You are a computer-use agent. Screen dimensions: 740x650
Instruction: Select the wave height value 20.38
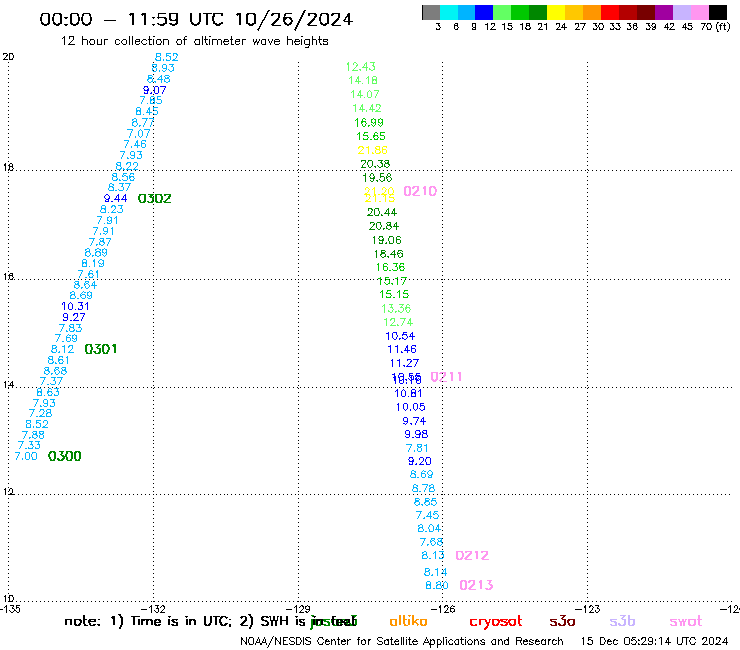(375, 164)
